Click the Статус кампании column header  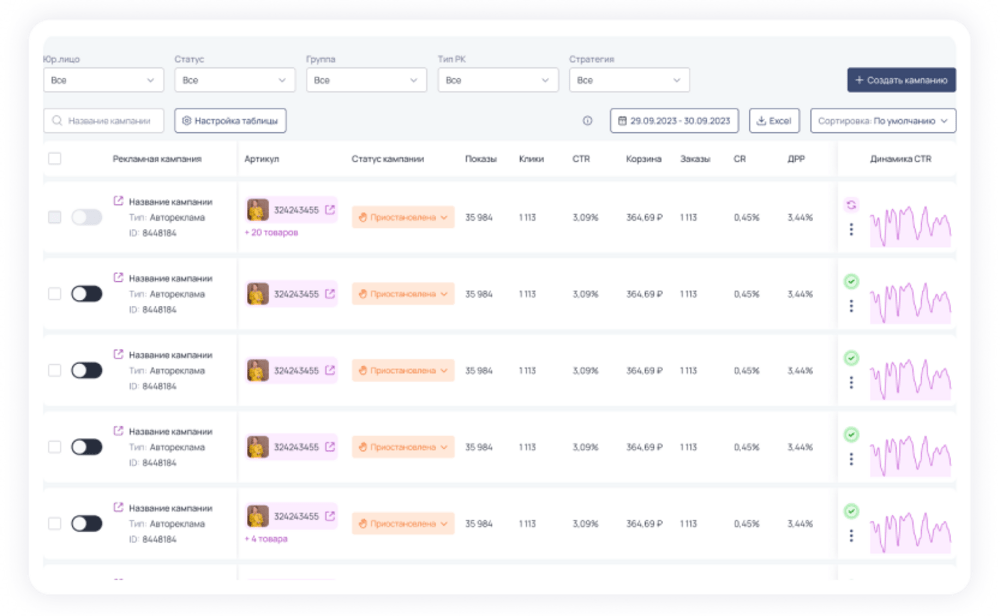click(388, 159)
